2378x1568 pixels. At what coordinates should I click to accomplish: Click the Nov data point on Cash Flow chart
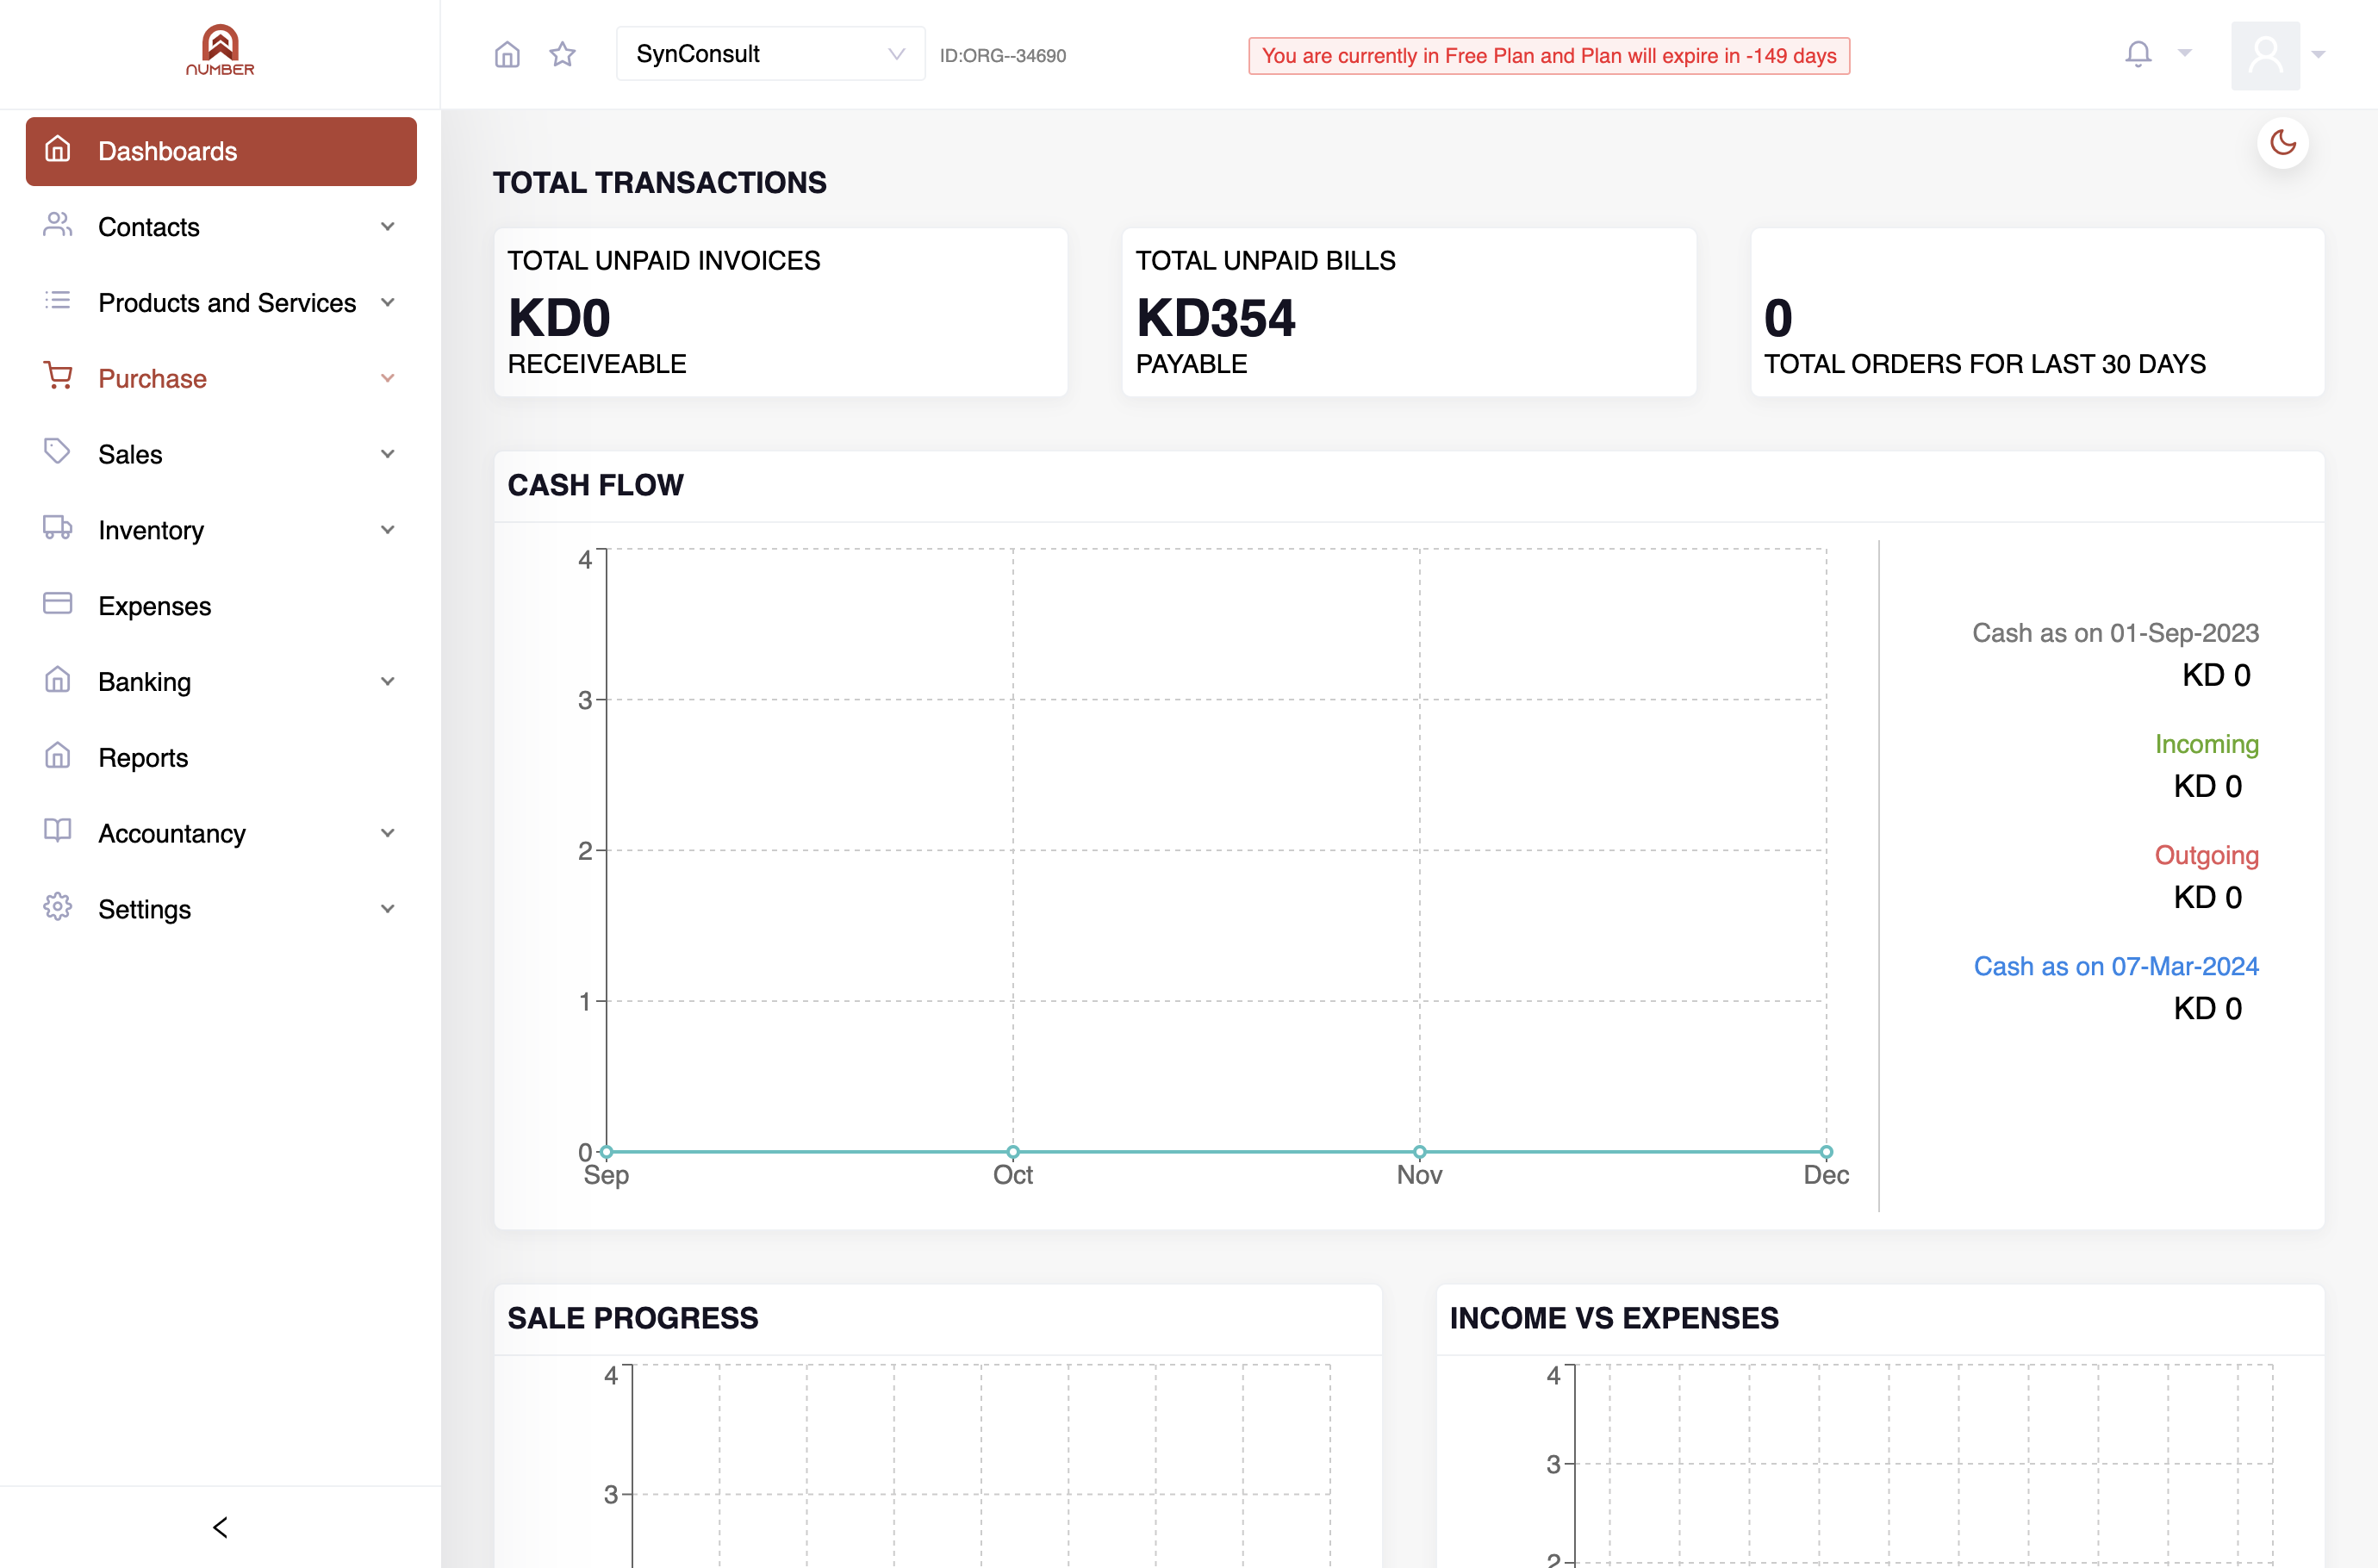click(1419, 1152)
